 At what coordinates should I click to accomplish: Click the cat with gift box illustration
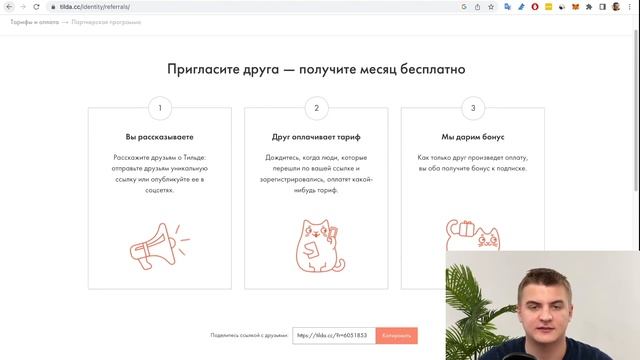pos(473,235)
